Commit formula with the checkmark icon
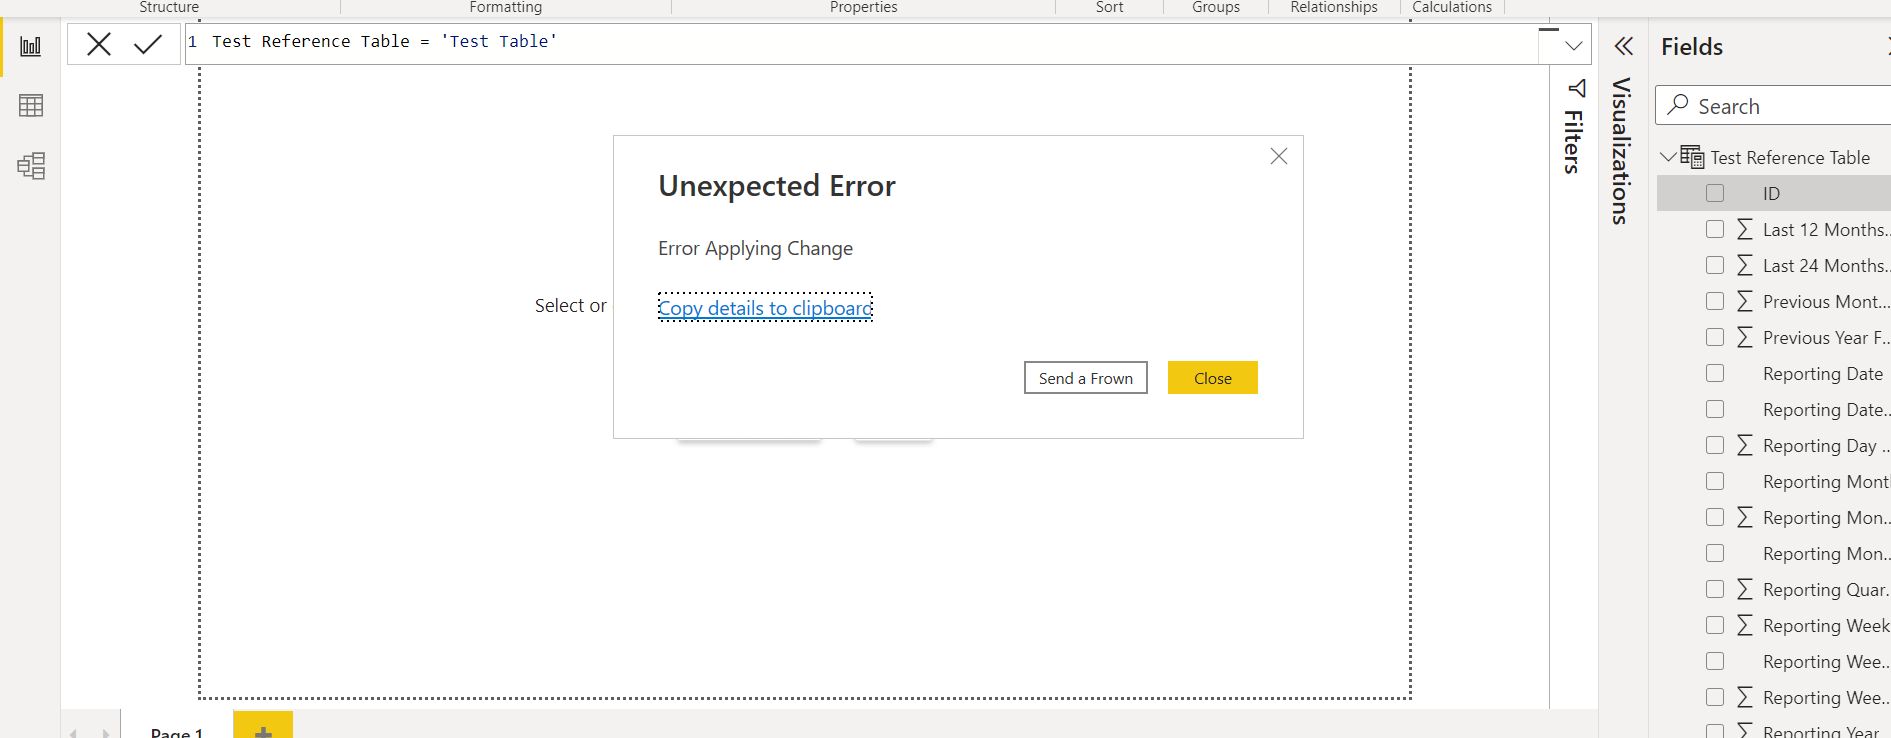The height and width of the screenshot is (738, 1891). click(148, 44)
